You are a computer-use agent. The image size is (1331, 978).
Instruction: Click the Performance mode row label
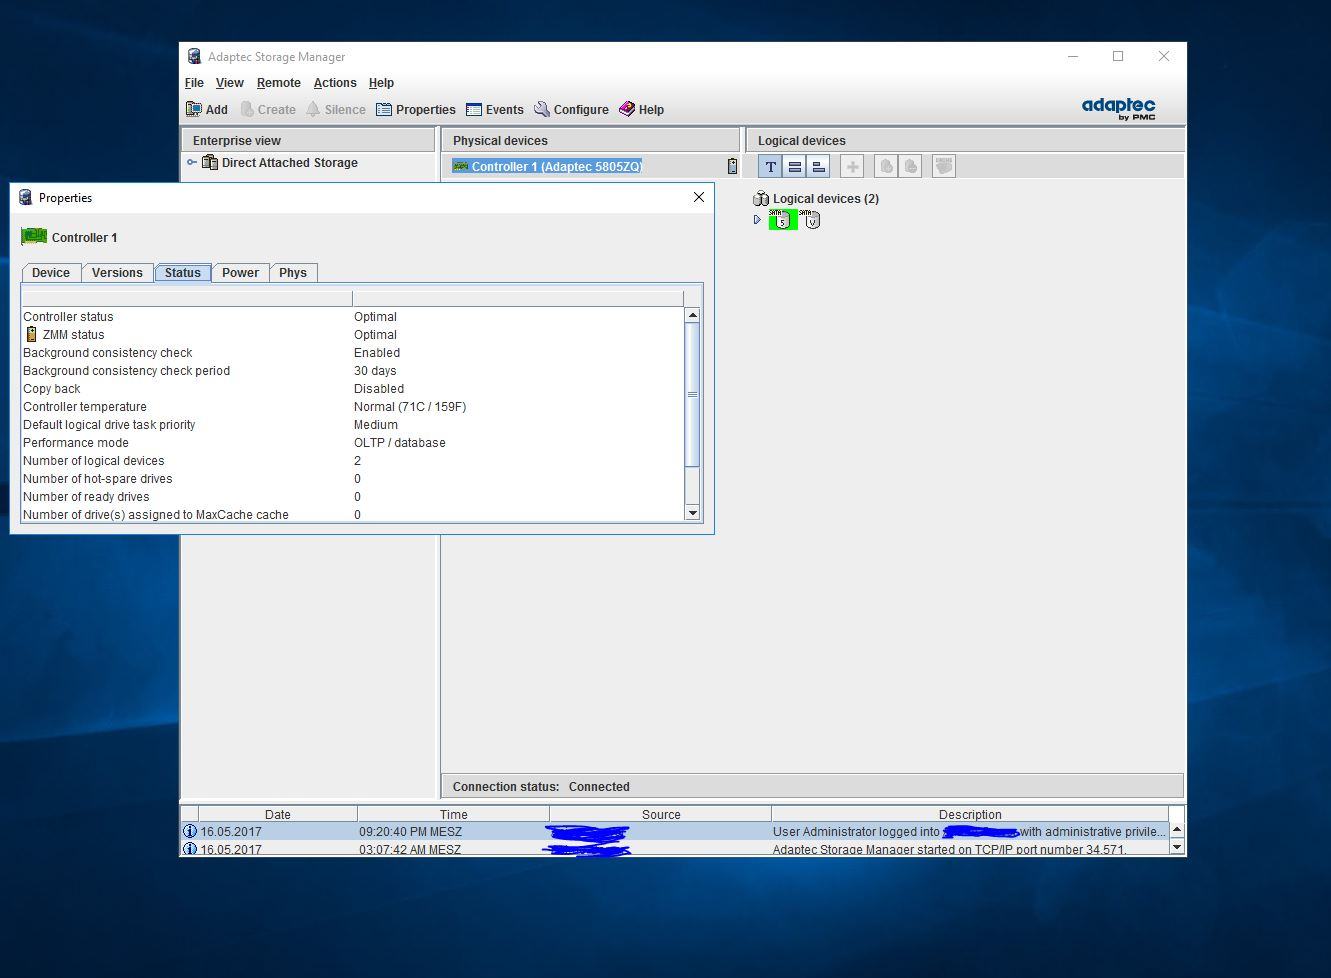[x=76, y=443]
